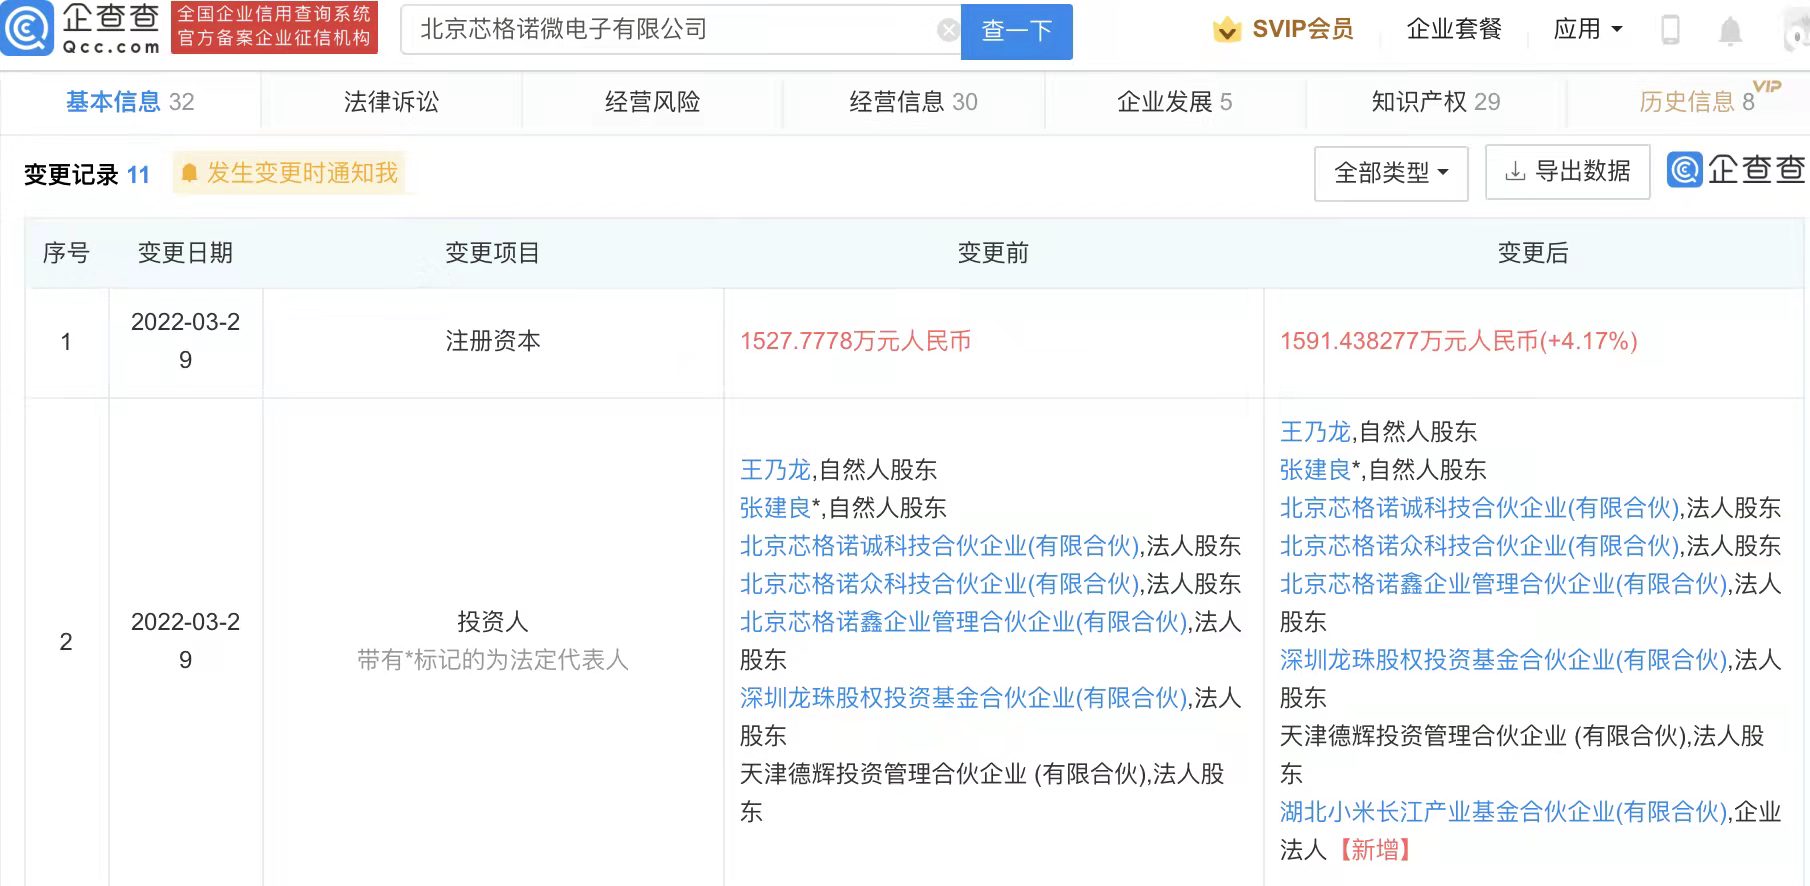Open 北京芯格诺众科技合伙企业 link in 变更前
This screenshot has height=886, width=1810.
pyautogui.click(x=940, y=584)
